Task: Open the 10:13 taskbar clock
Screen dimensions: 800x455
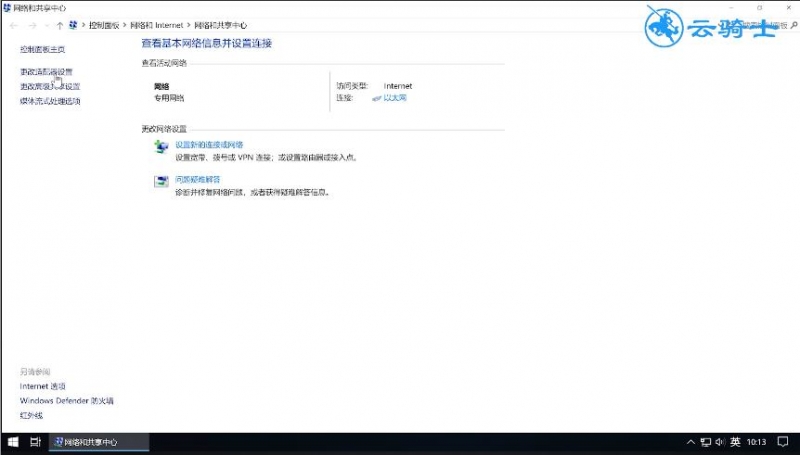Action: [x=757, y=442]
